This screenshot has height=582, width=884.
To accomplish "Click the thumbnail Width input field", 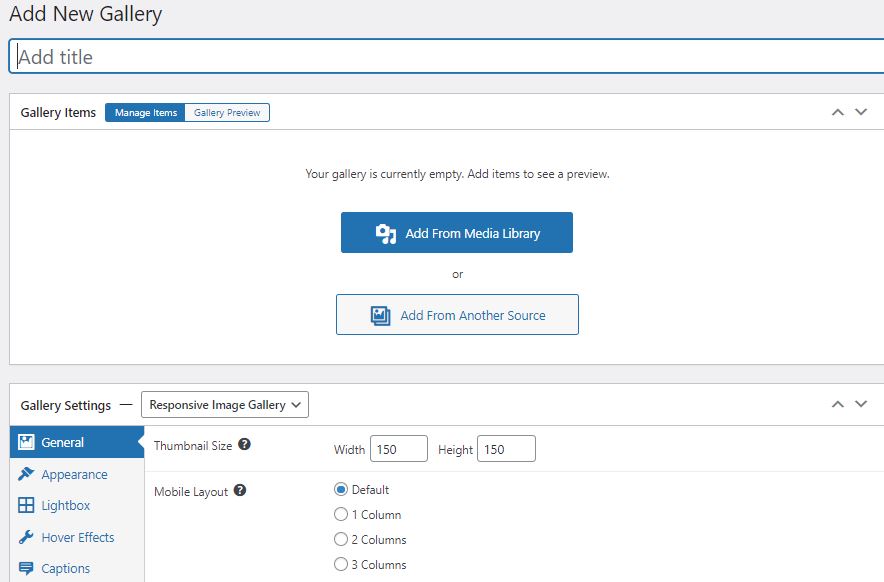I will (x=399, y=449).
